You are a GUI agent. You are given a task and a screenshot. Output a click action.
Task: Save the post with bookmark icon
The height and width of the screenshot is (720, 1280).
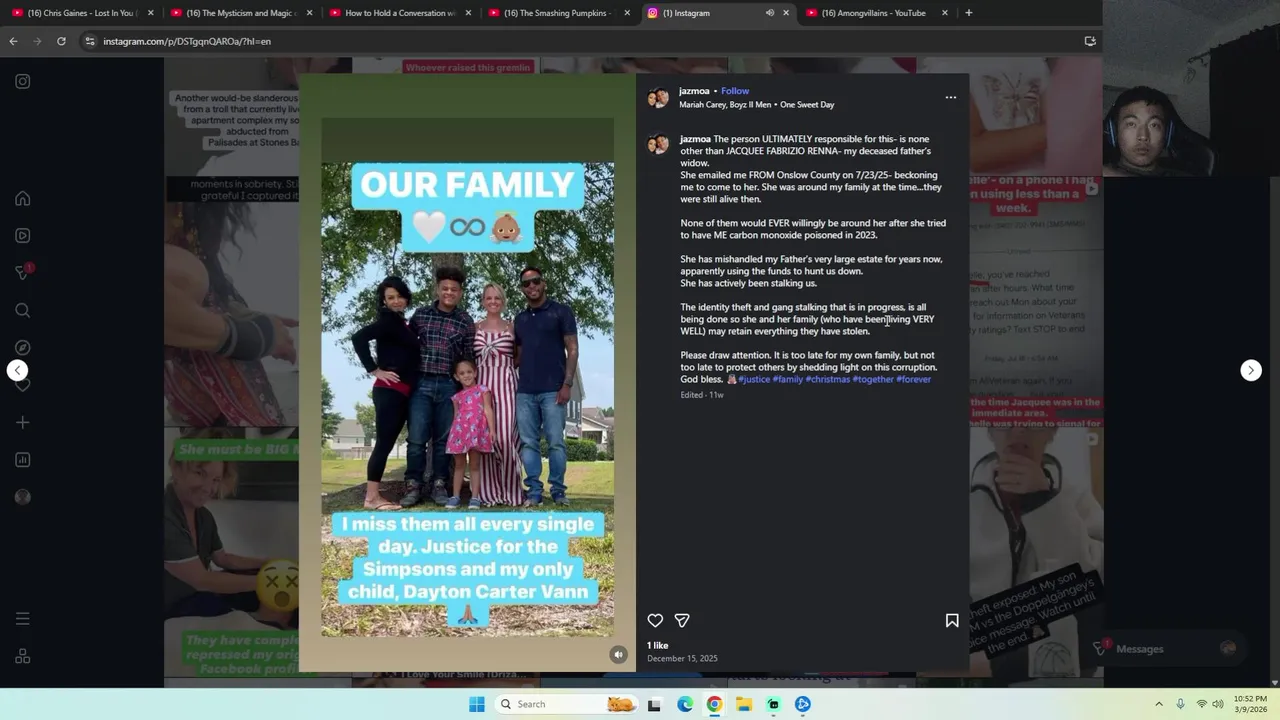tap(952, 621)
